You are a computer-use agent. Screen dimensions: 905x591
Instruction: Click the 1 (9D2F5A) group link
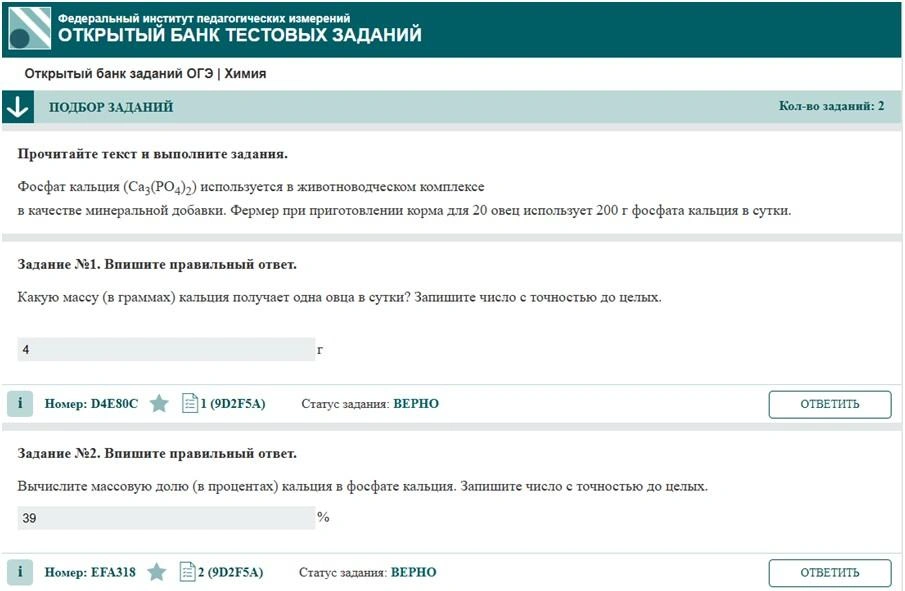point(233,403)
